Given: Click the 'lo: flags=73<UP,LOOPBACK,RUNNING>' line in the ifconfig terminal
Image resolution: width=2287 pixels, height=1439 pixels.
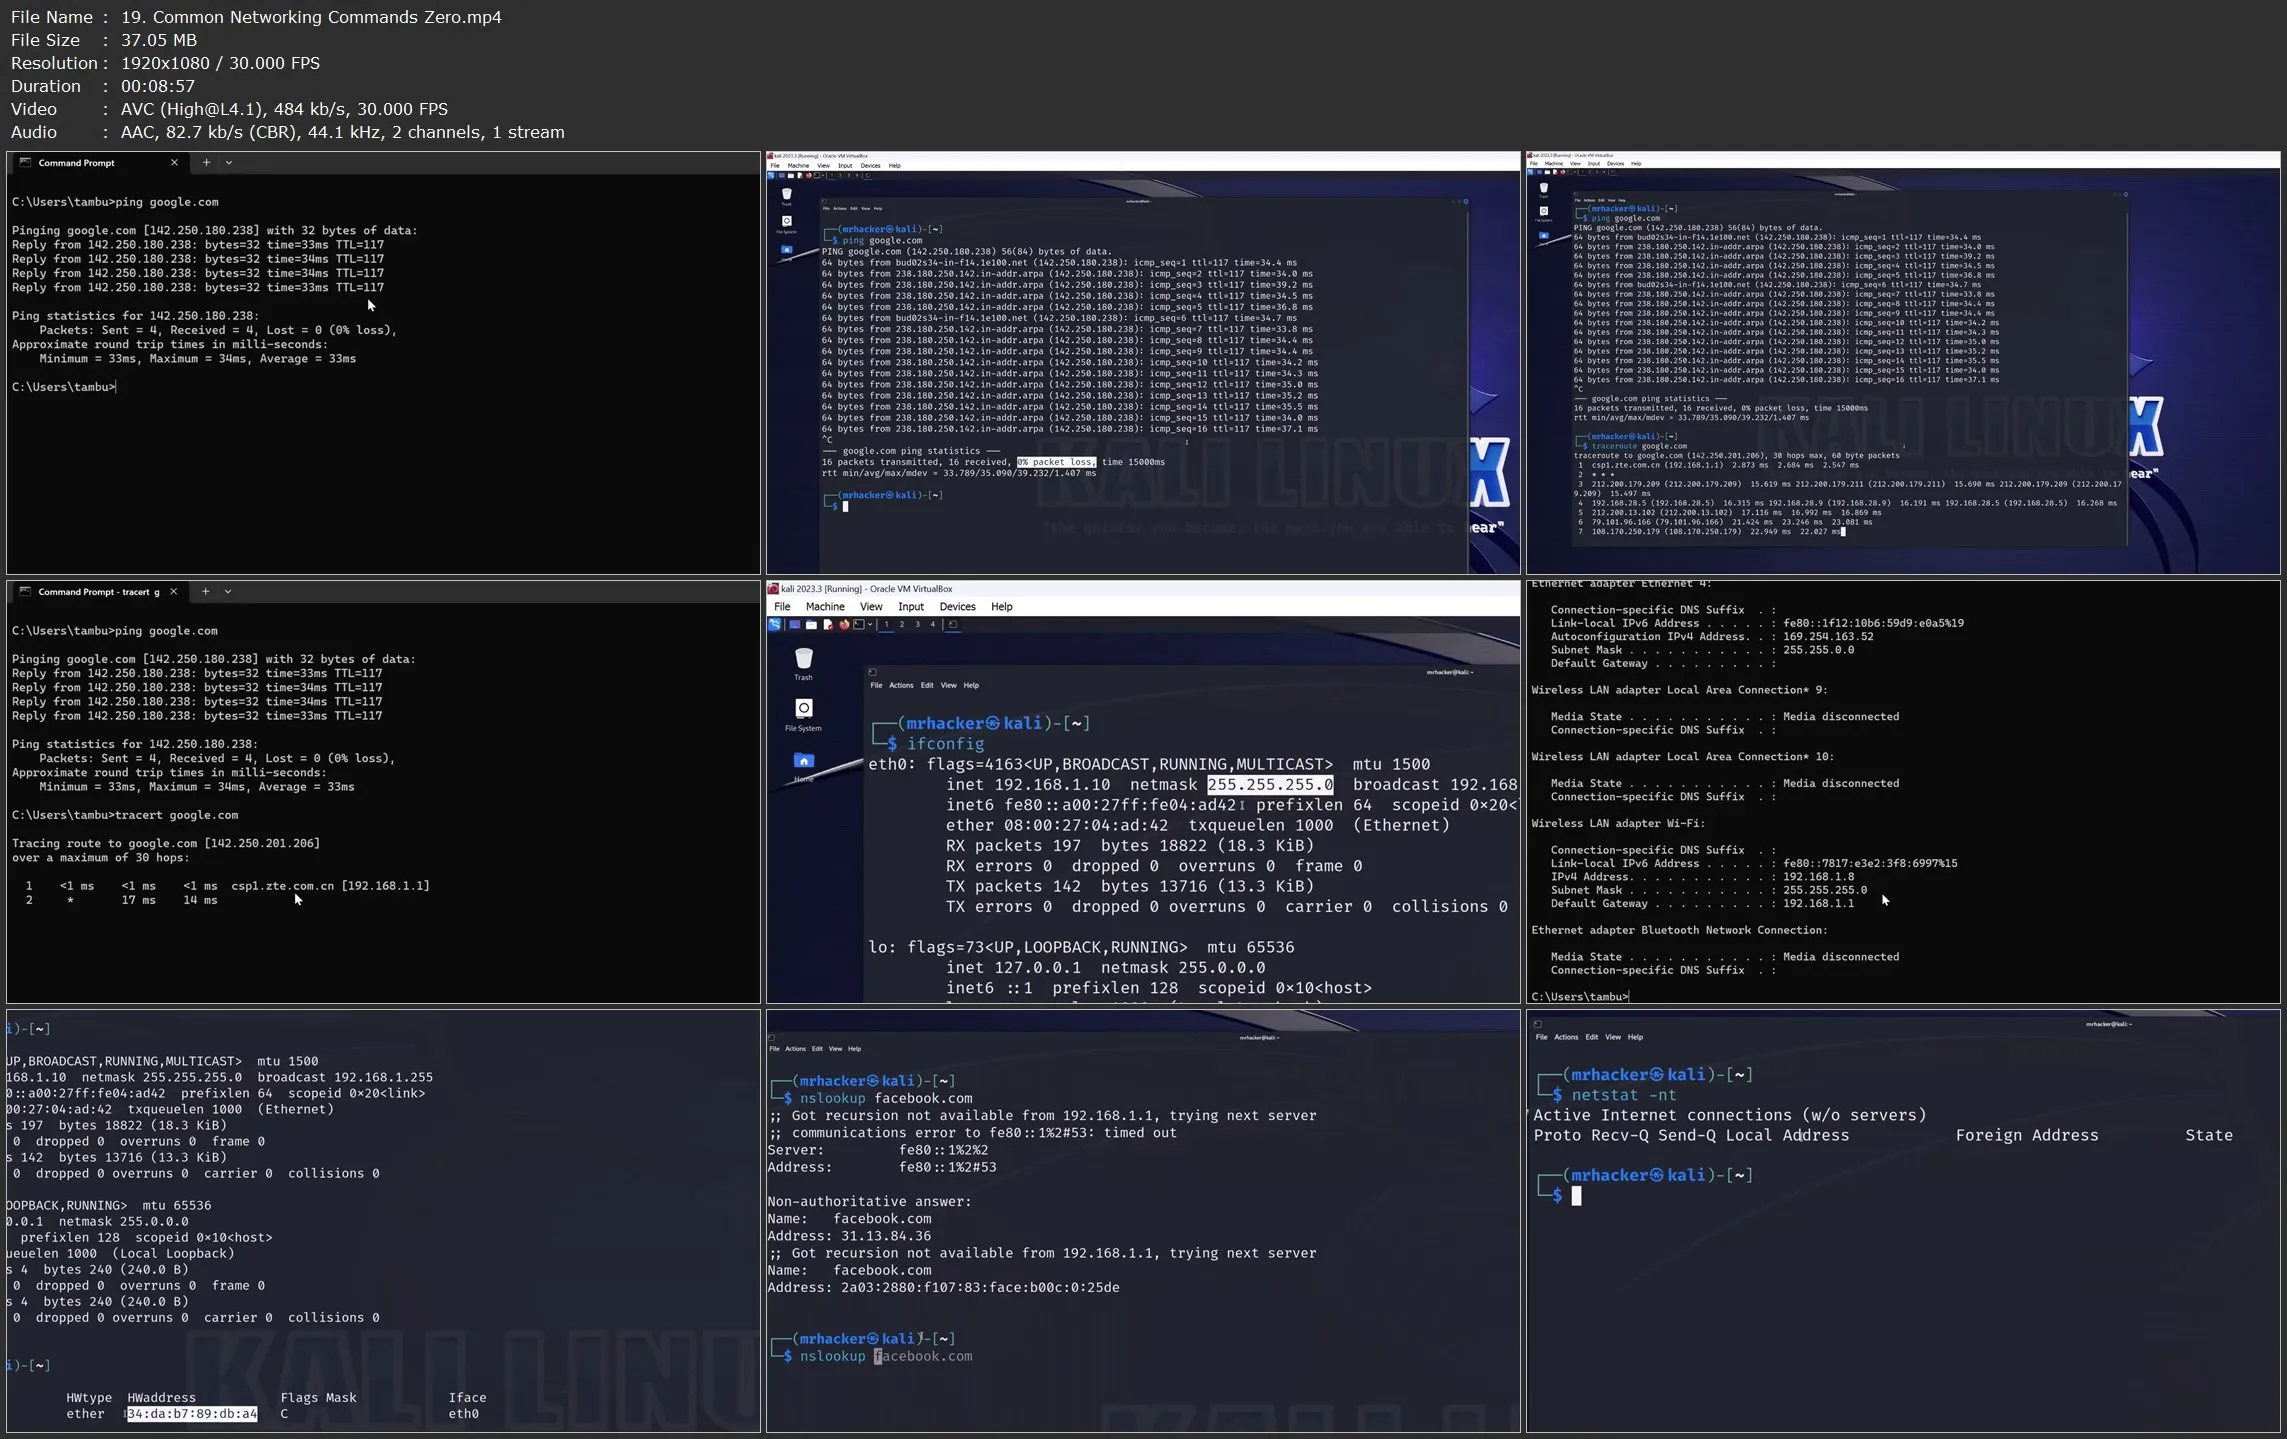Looking at the screenshot, I should tap(1081, 947).
